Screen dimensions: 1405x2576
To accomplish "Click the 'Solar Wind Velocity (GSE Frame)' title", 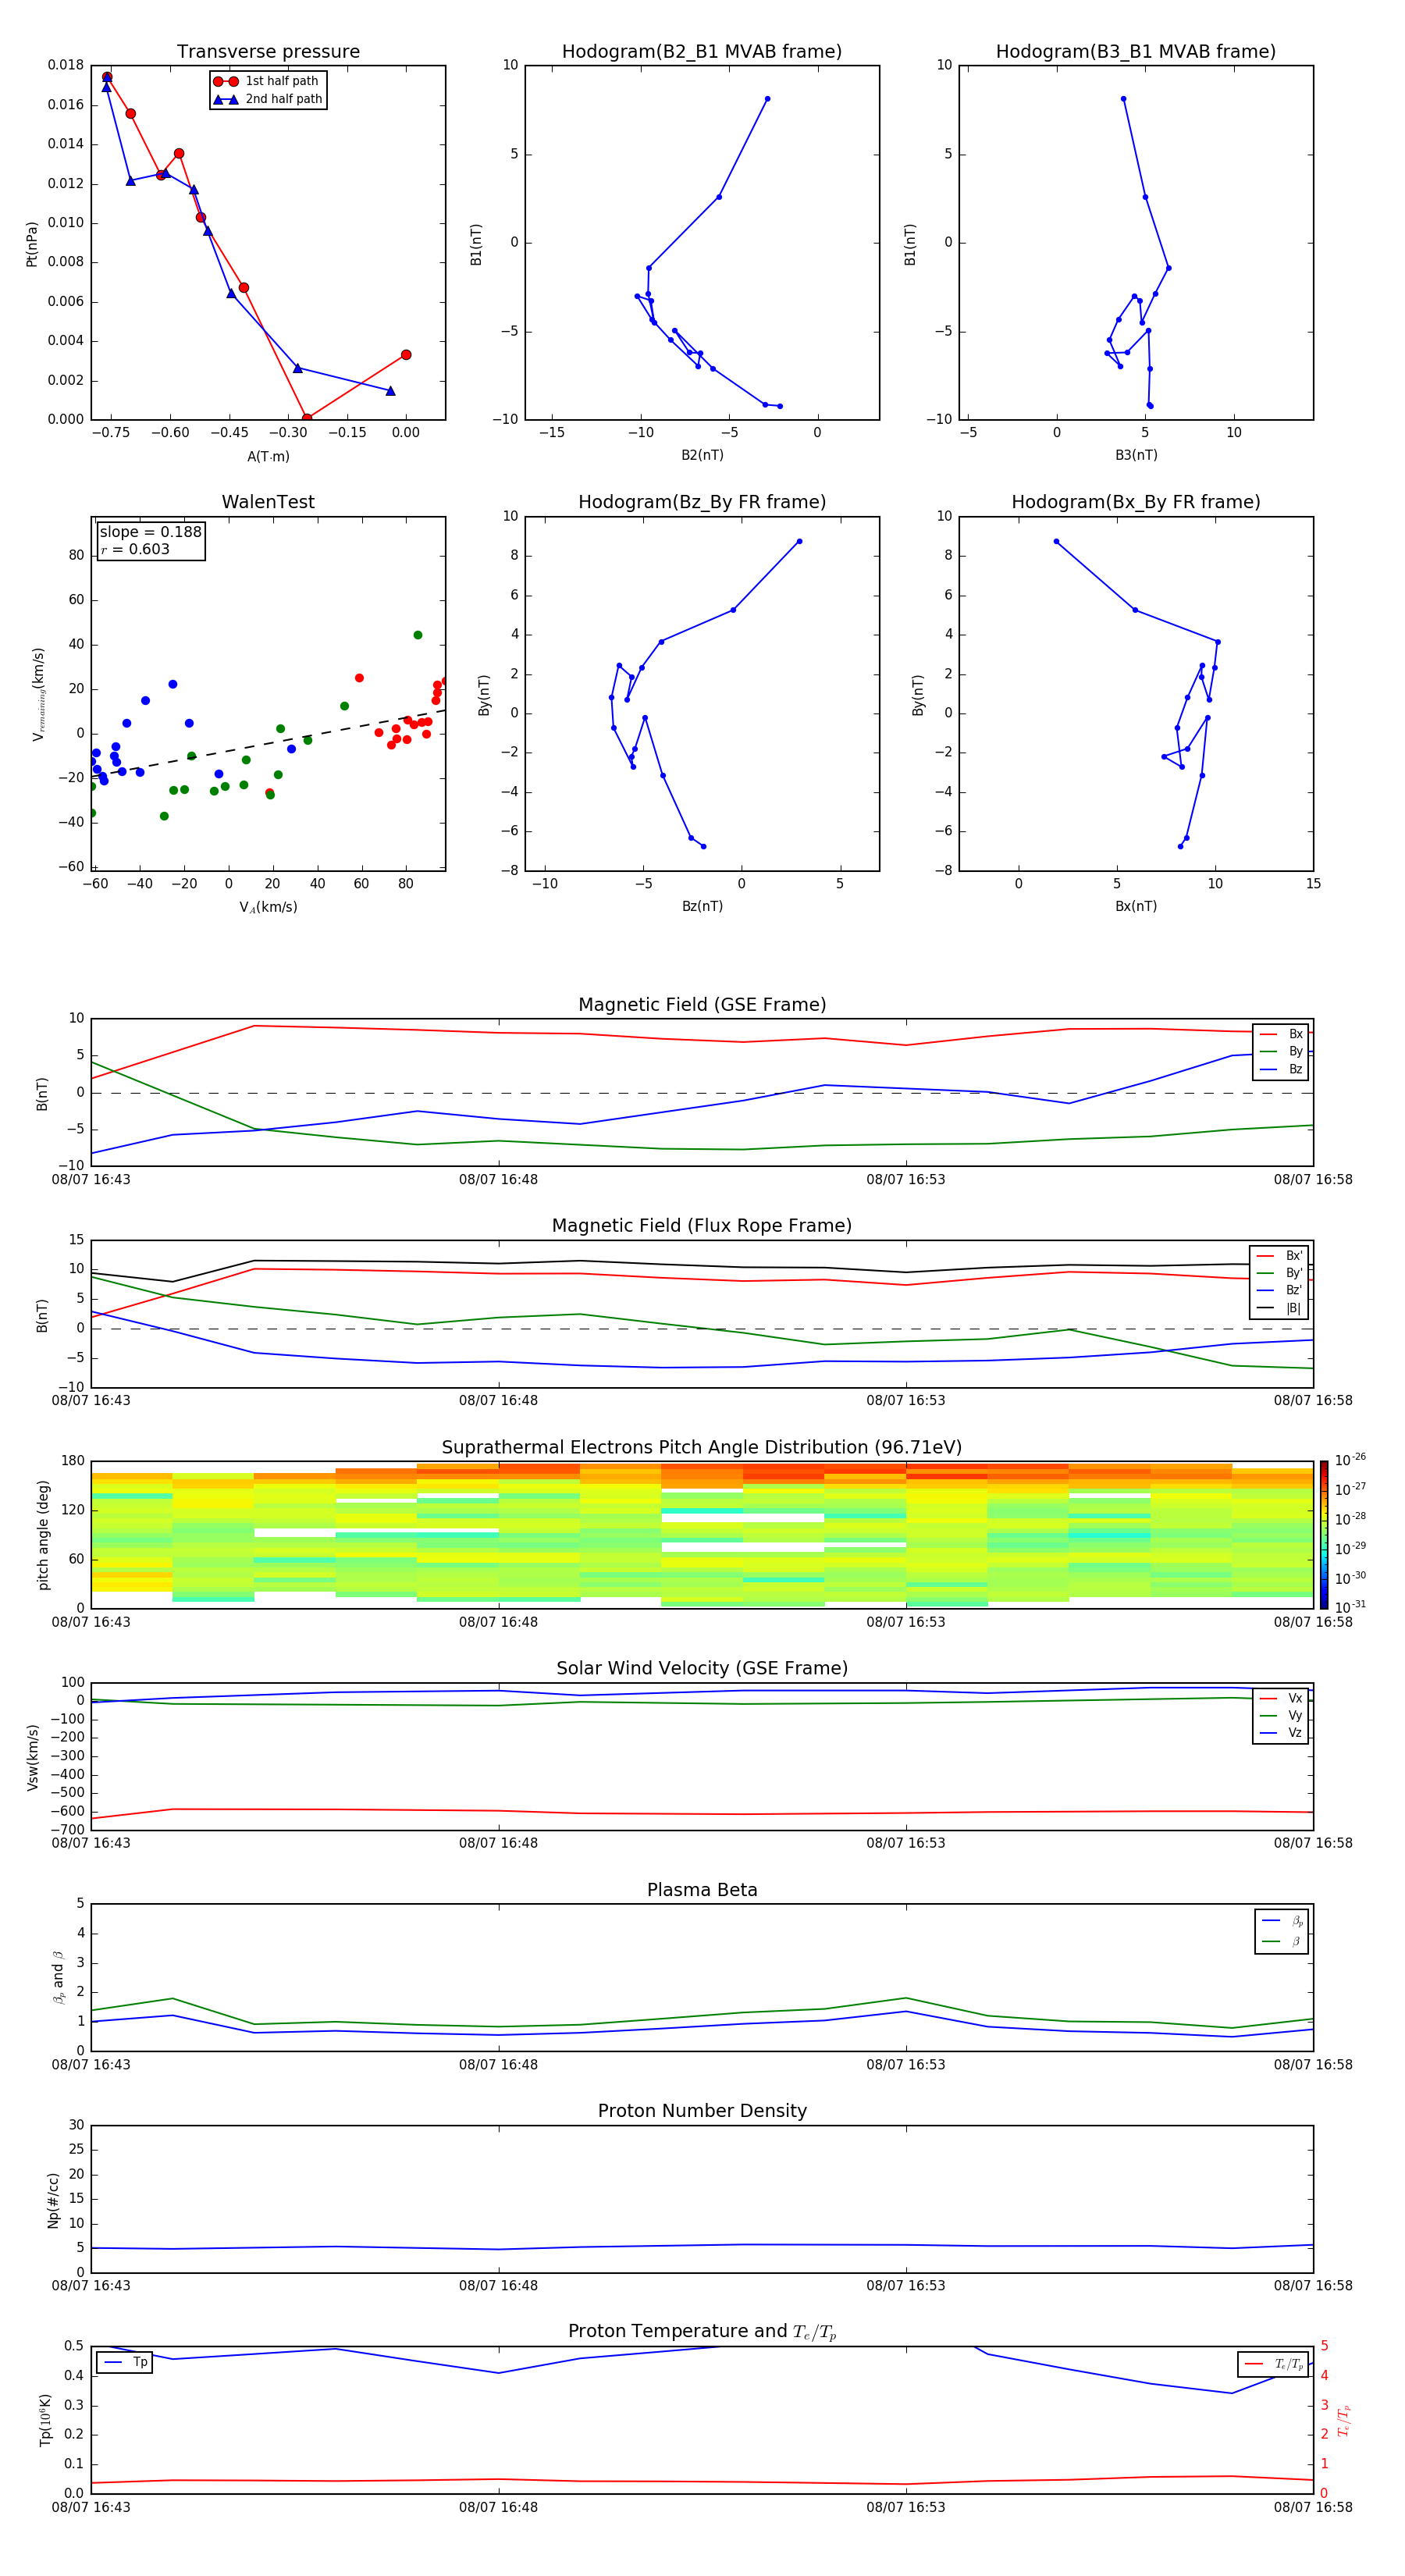I will click(702, 1669).
